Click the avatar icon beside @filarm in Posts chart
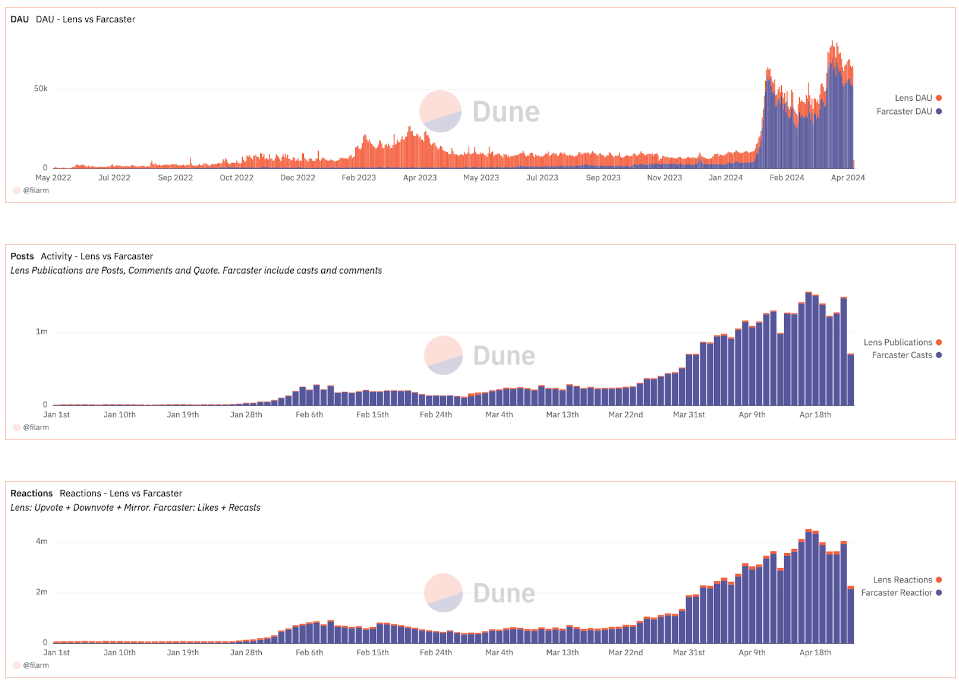Image resolution: width=959 pixels, height=683 pixels. (17, 427)
